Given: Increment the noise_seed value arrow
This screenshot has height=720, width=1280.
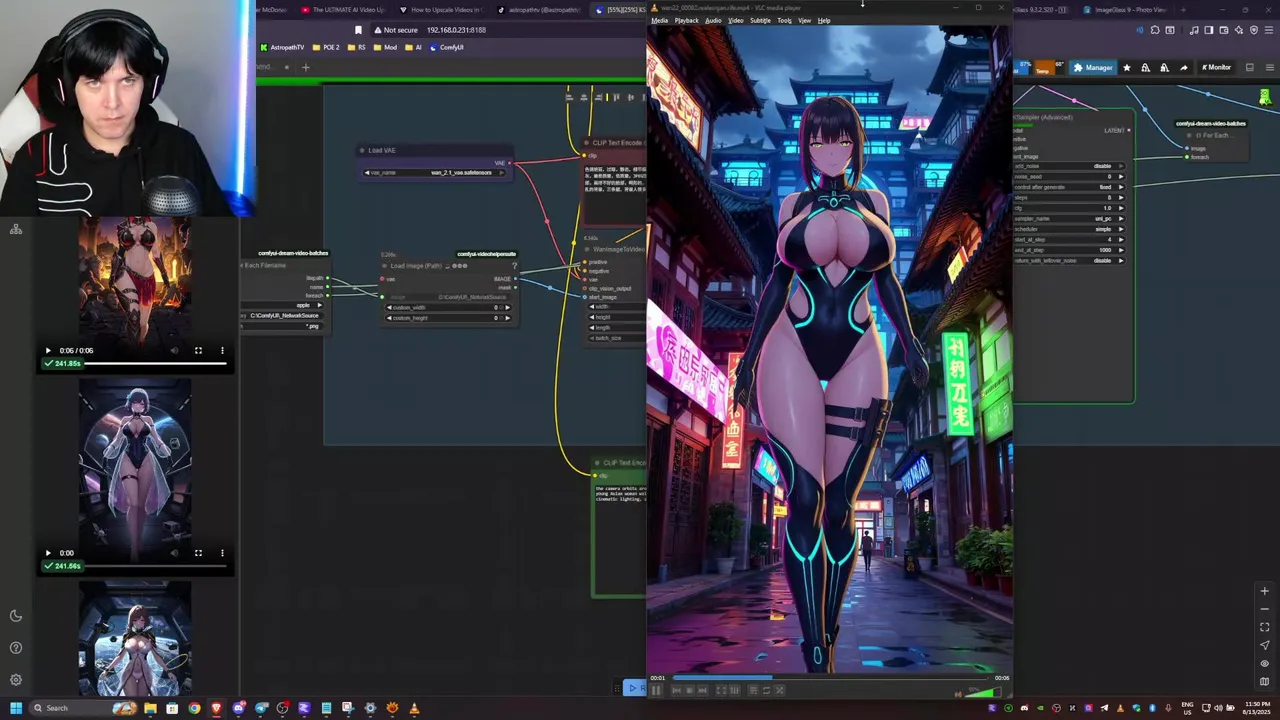Looking at the screenshot, I should coord(1121,176).
